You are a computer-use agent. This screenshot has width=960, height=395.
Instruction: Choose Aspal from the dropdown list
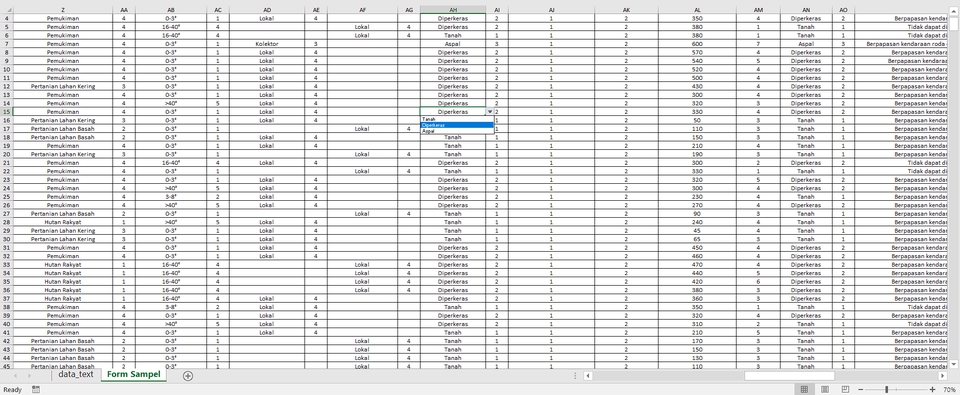[x=457, y=131]
